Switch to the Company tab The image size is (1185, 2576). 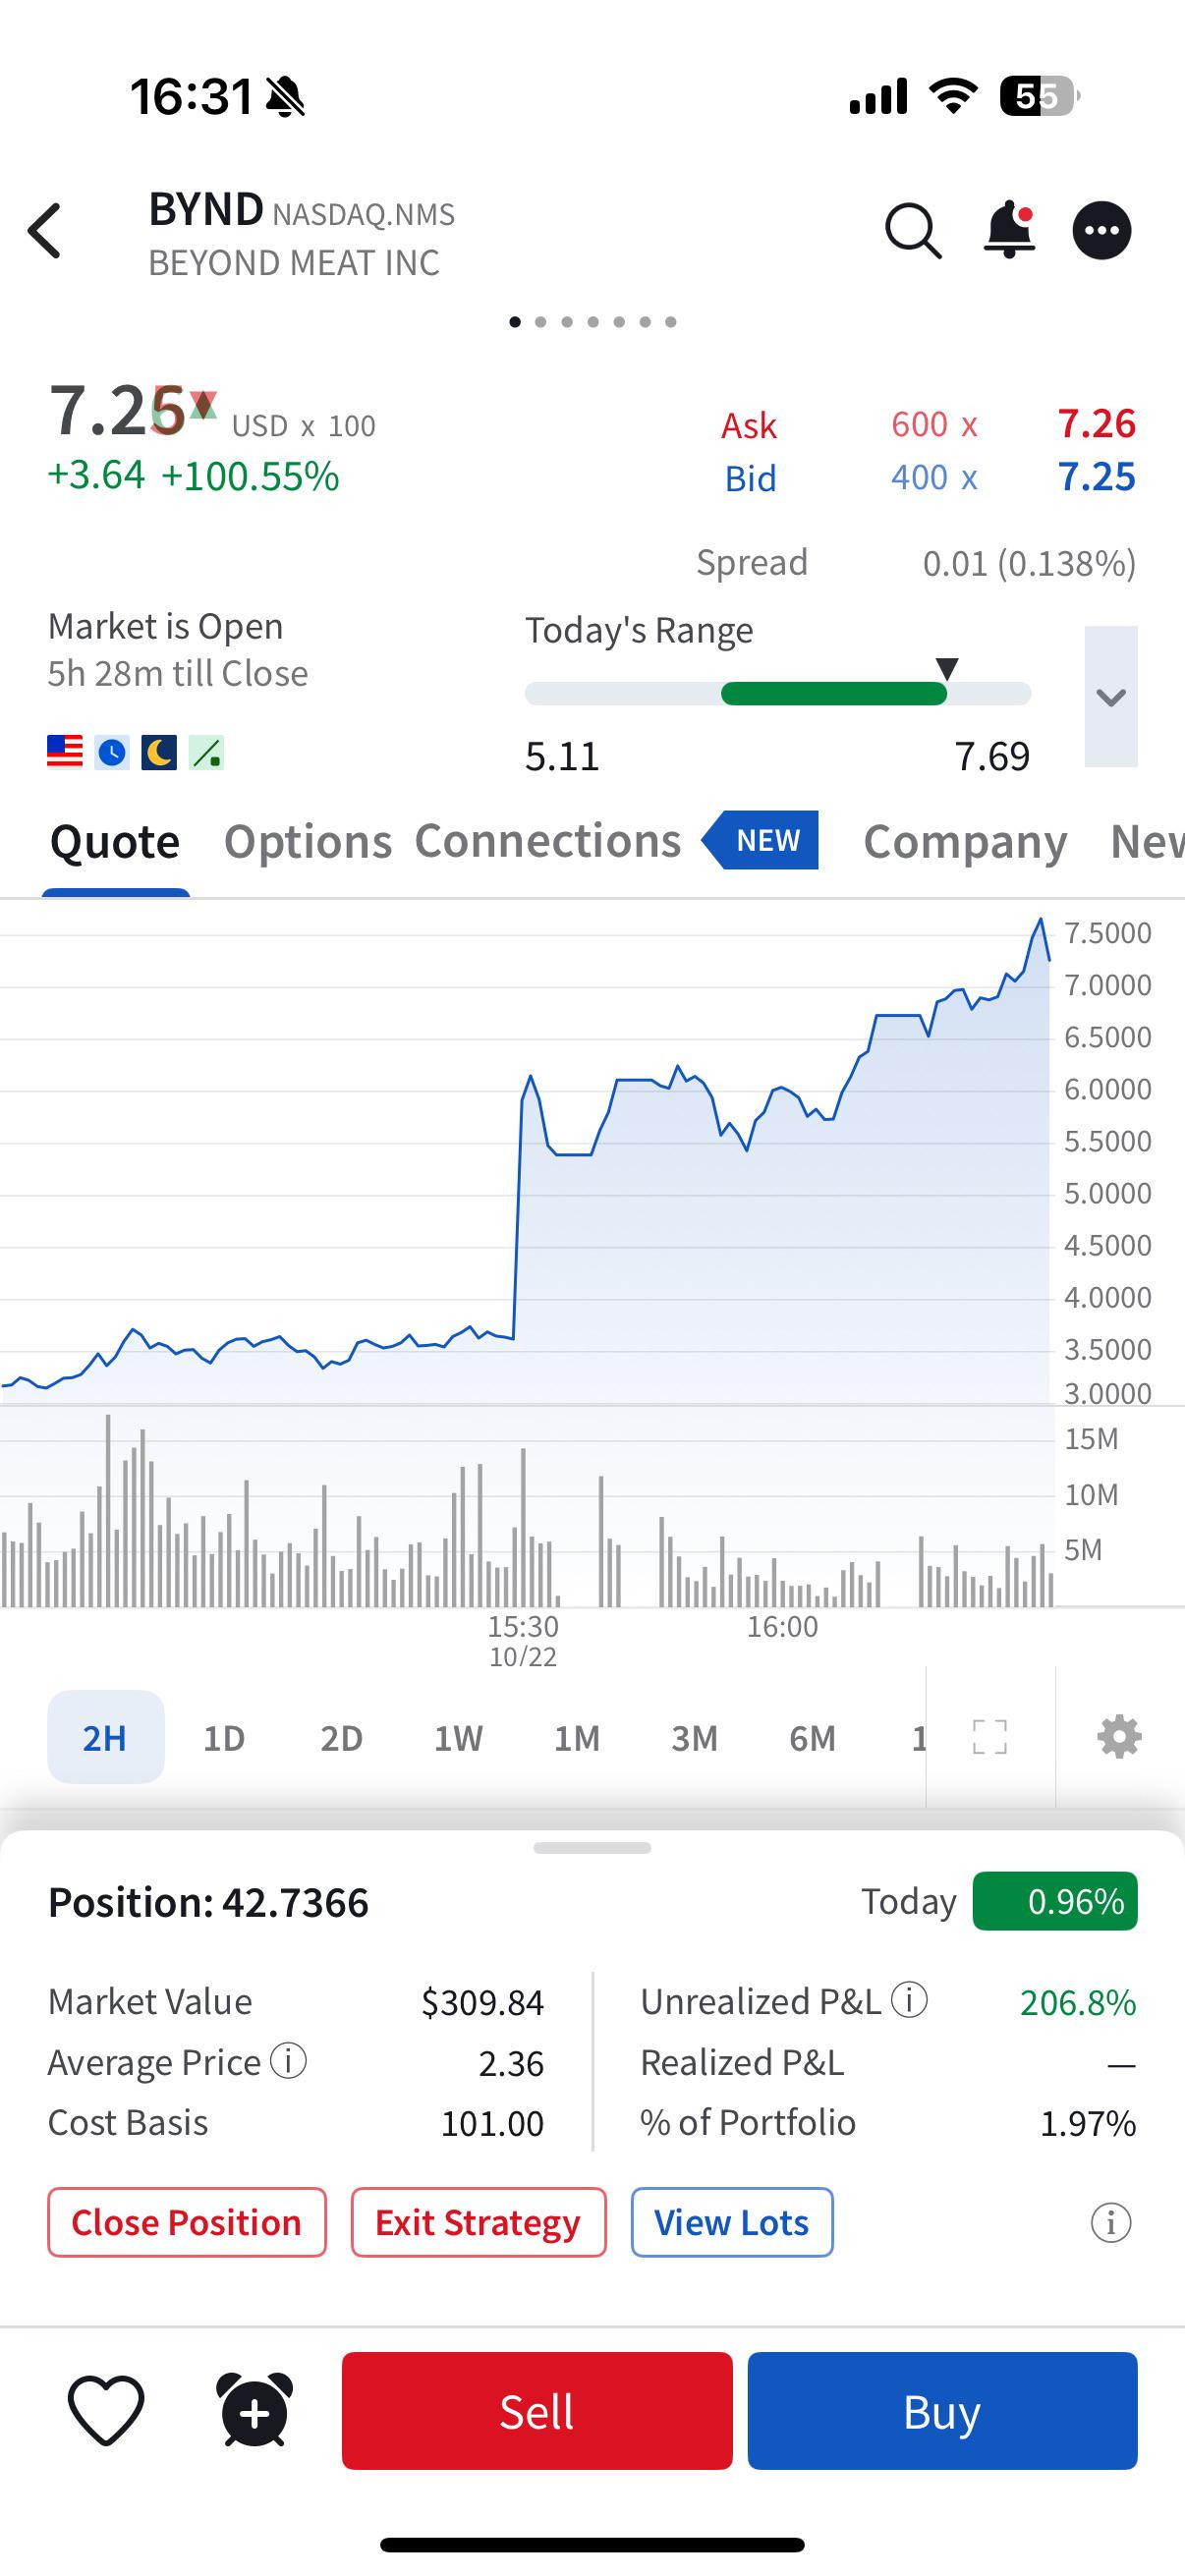[x=965, y=841]
